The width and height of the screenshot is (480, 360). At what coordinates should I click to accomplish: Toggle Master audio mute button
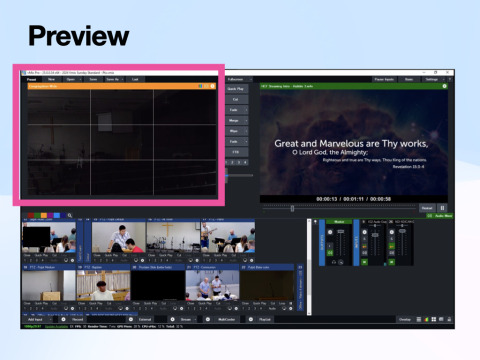[x=330, y=253]
